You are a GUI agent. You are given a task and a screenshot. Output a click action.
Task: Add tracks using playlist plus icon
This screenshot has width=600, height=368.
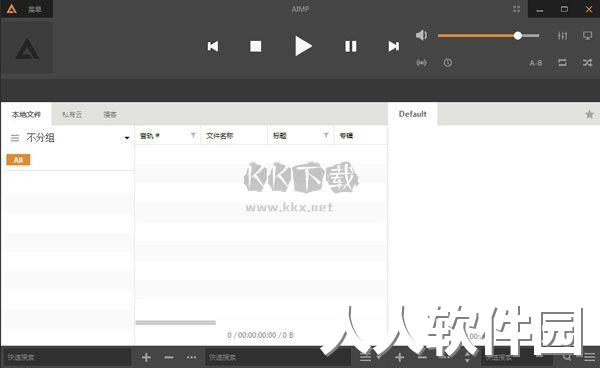pyautogui.click(x=400, y=357)
